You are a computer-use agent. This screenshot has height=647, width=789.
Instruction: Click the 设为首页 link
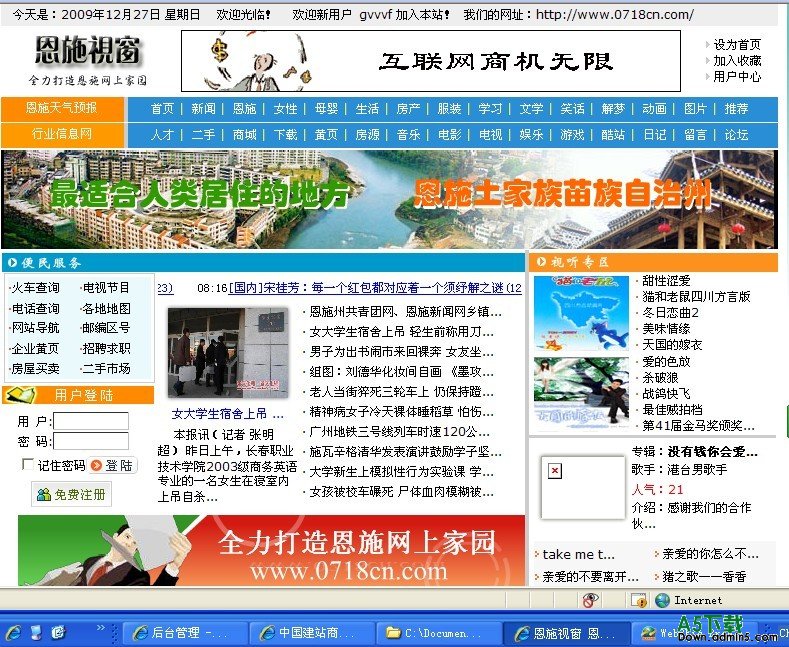point(737,45)
